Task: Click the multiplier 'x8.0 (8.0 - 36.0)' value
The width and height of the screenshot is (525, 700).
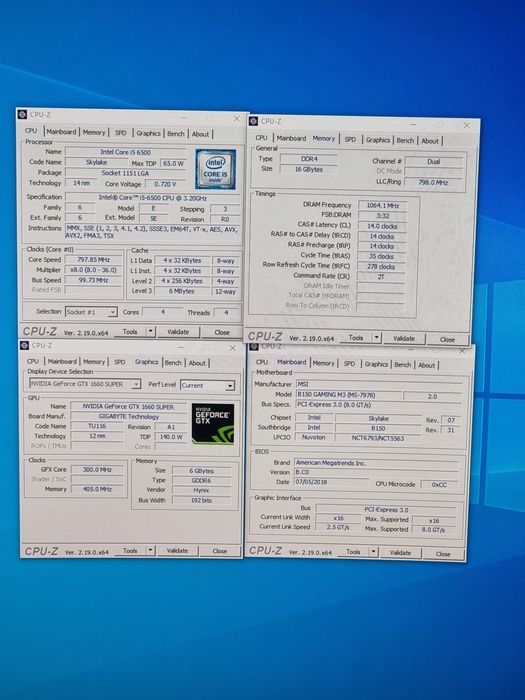Action: tap(93, 270)
